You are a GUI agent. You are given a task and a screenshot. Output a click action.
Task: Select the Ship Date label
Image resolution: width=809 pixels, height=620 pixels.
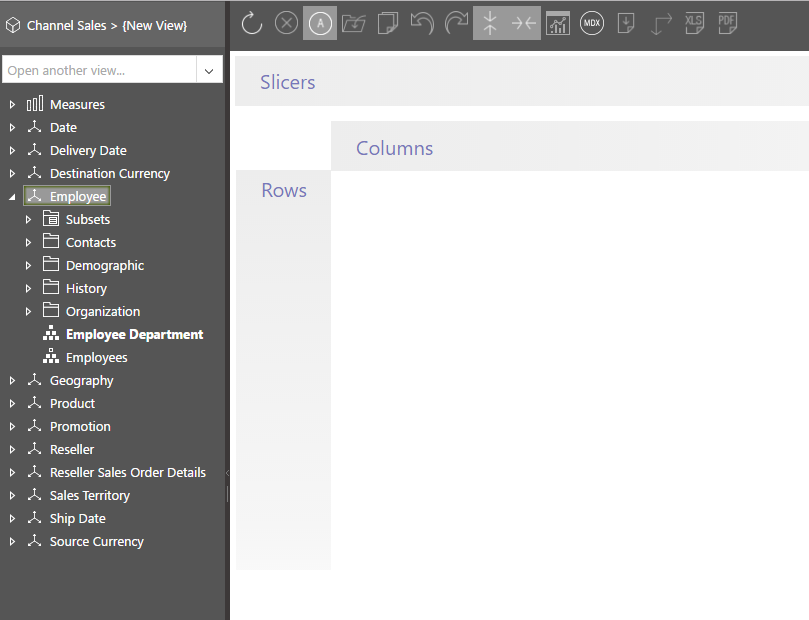[x=77, y=518]
